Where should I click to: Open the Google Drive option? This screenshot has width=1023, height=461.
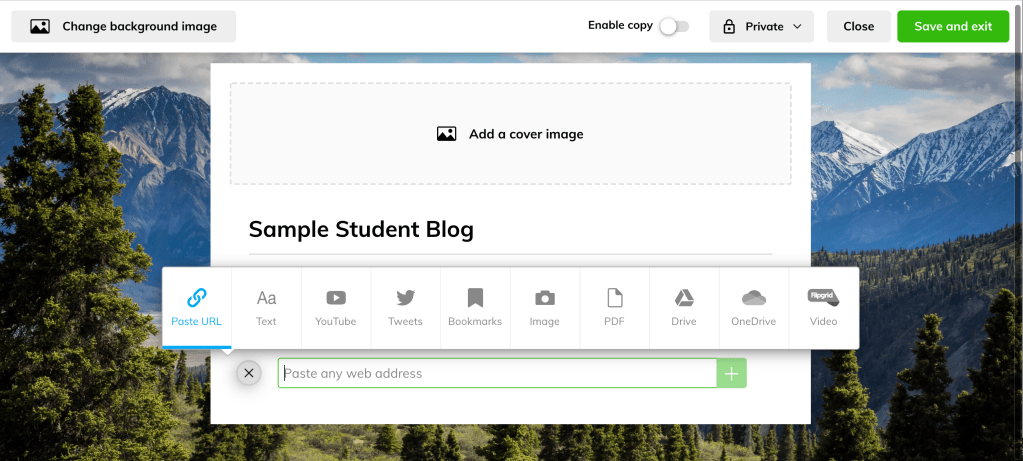coord(684,298)
